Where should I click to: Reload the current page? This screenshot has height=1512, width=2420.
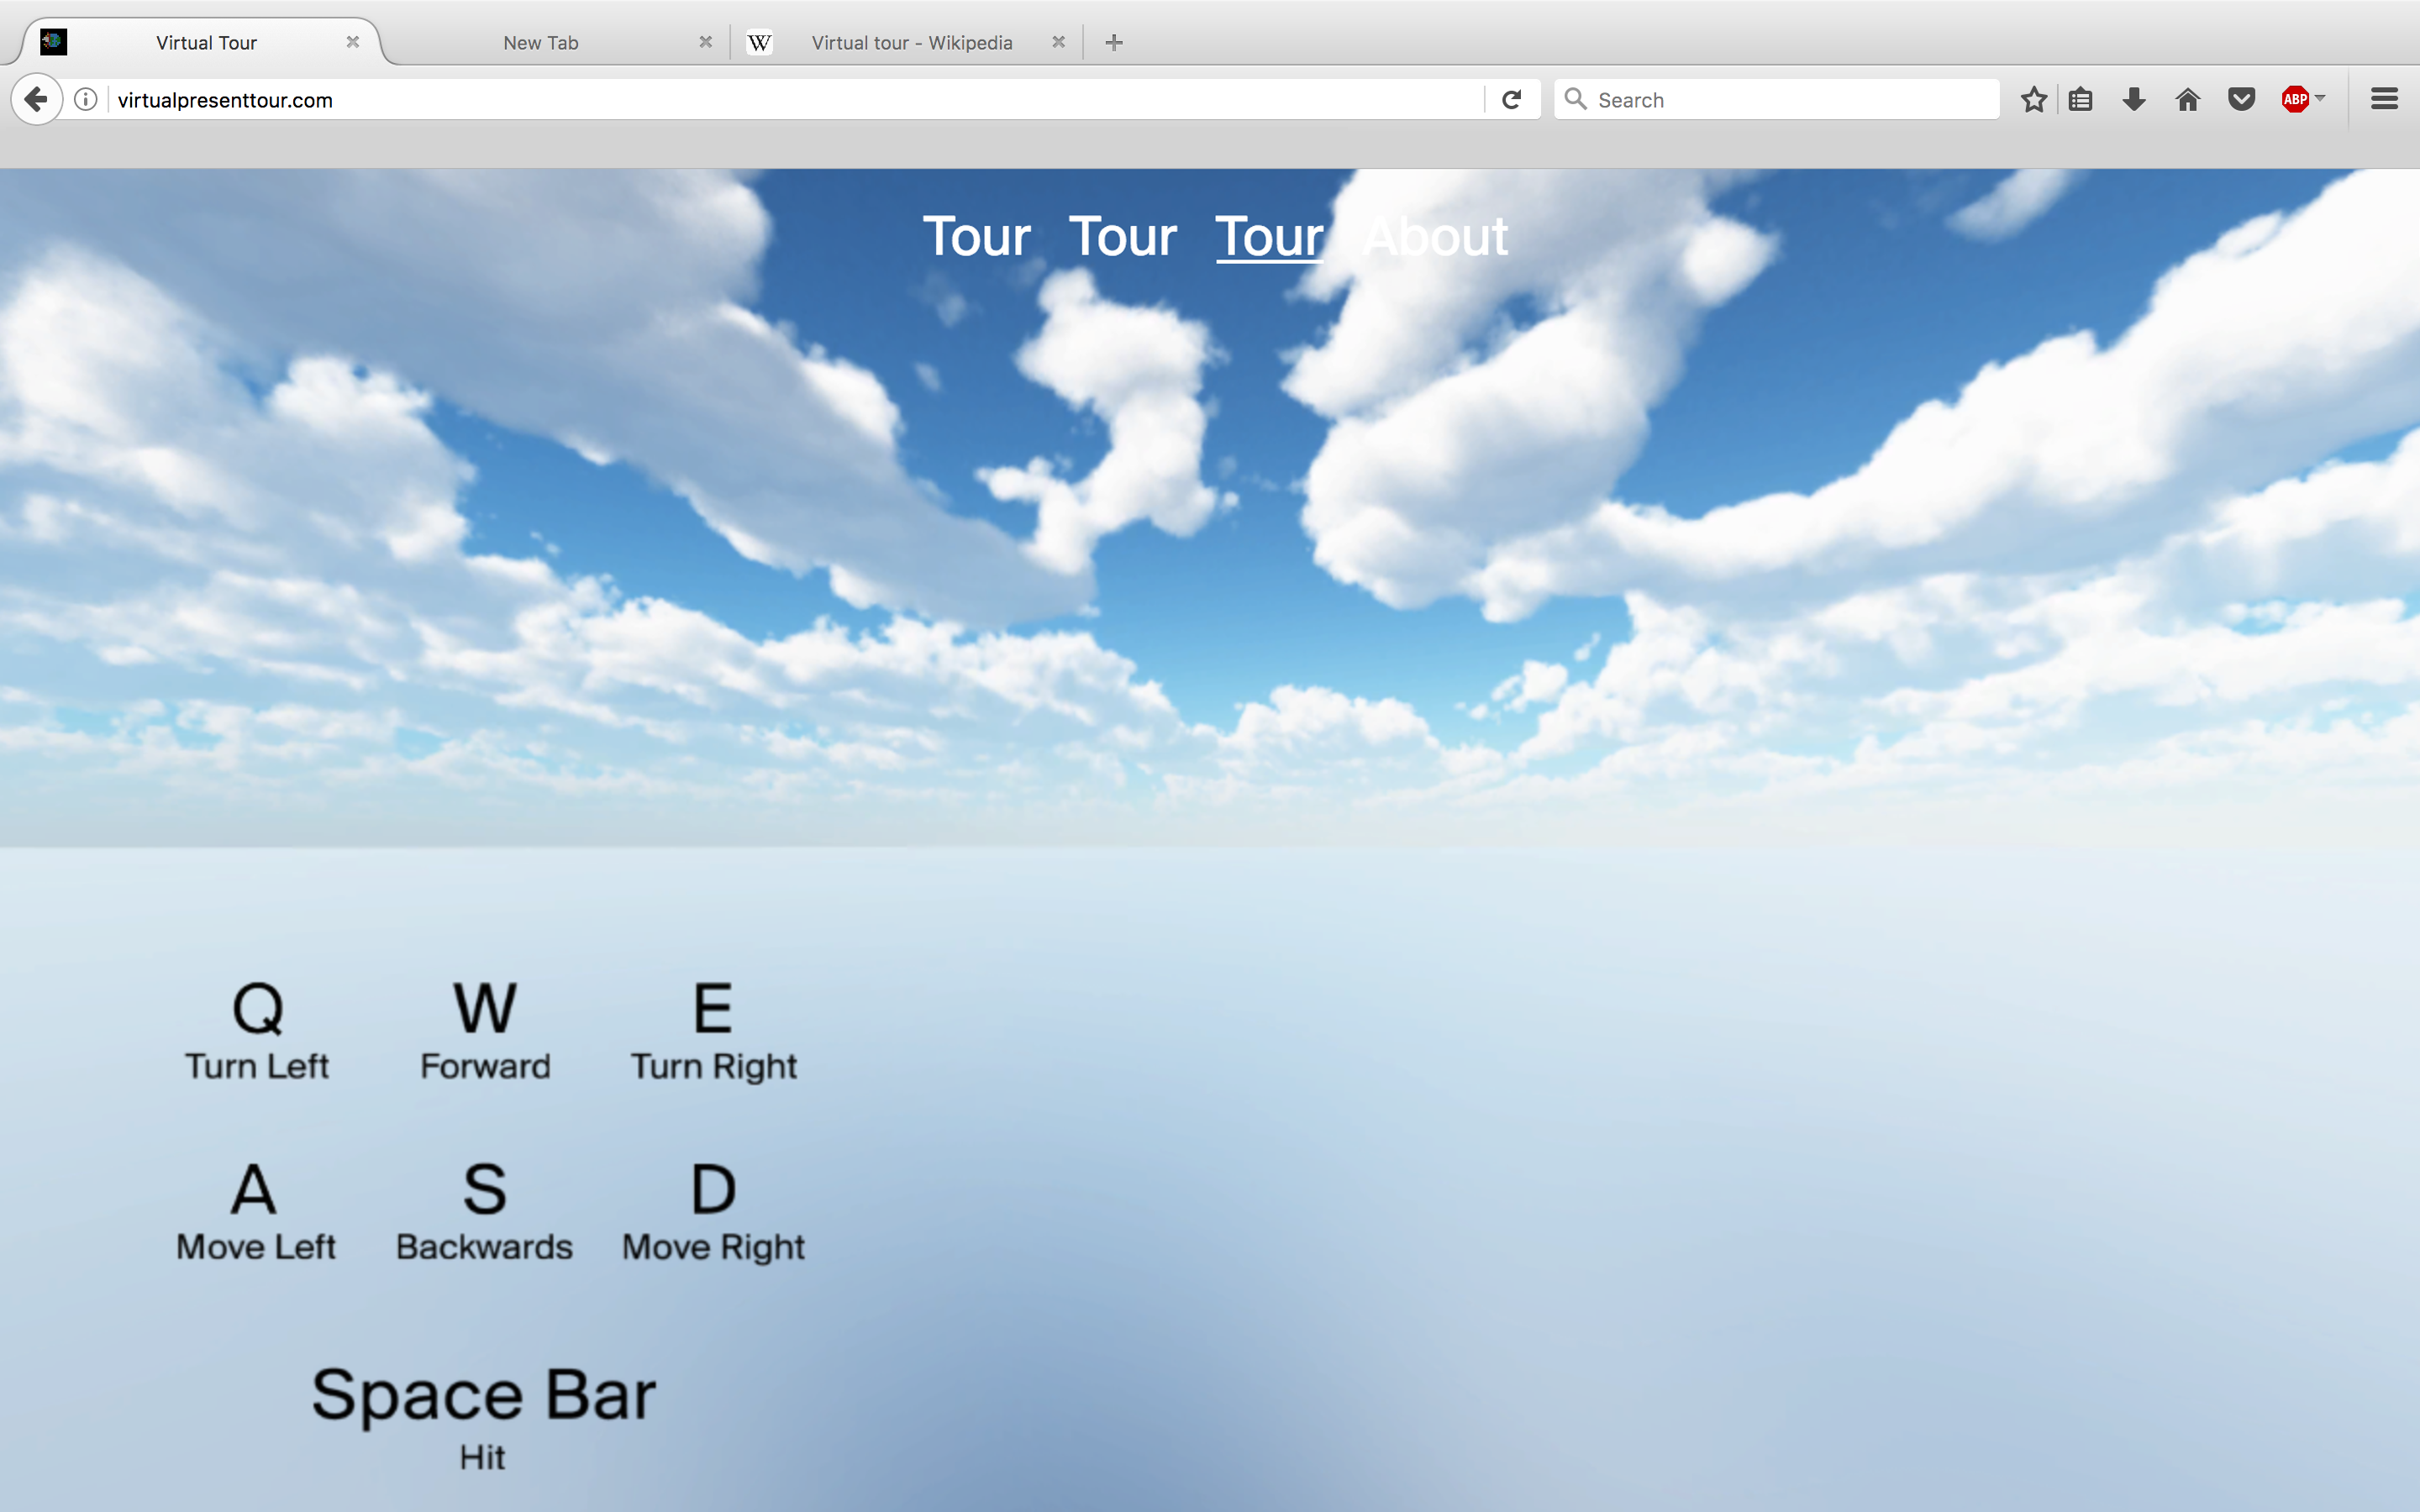1511,100
